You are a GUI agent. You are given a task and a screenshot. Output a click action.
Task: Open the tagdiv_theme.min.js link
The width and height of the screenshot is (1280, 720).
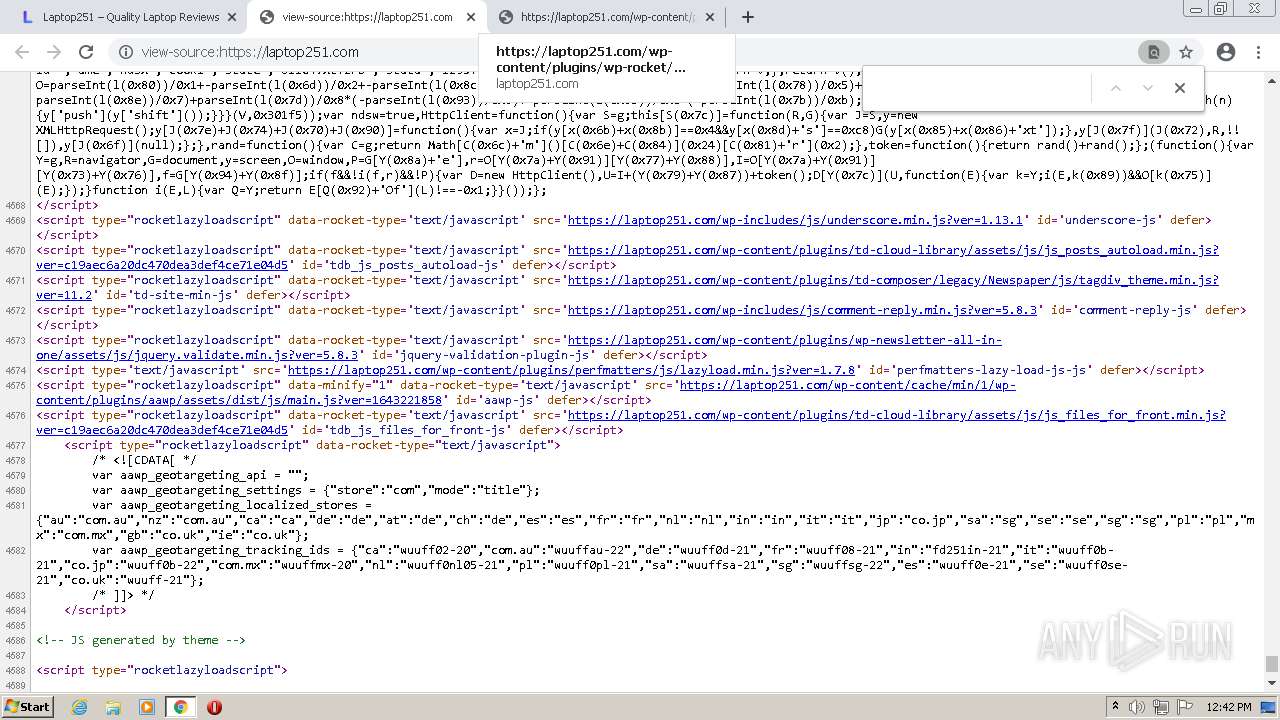(628, 287)
